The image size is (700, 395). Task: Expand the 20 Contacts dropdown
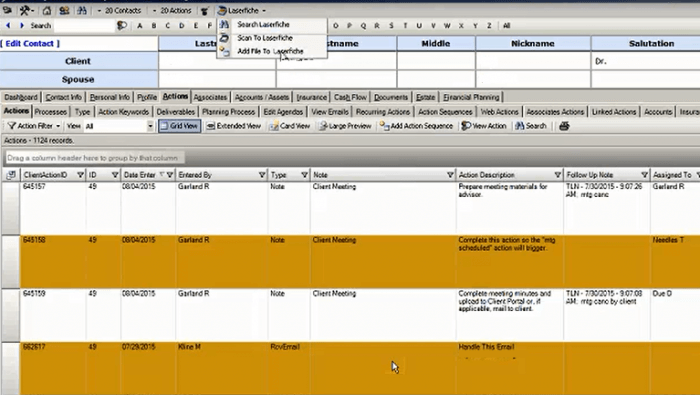[119, 10]
